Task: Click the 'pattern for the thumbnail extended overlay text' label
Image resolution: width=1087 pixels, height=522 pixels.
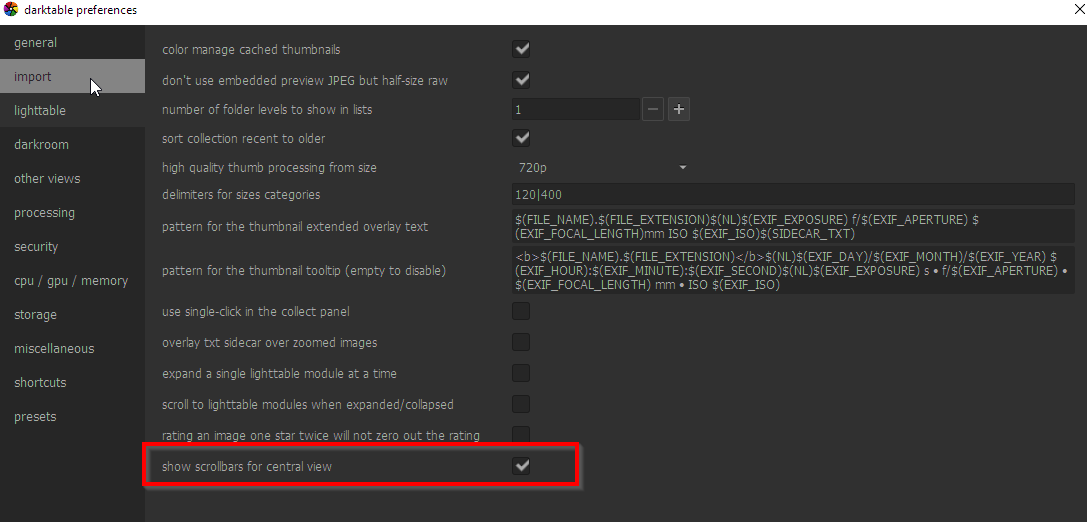Action: tap(295, 227)
